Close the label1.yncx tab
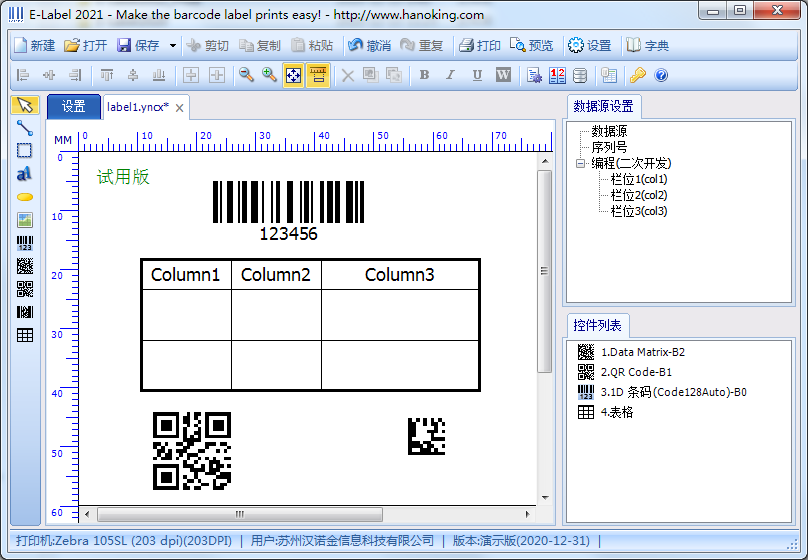The width and height of the screenshot is (808, 560). coord(179,108)
